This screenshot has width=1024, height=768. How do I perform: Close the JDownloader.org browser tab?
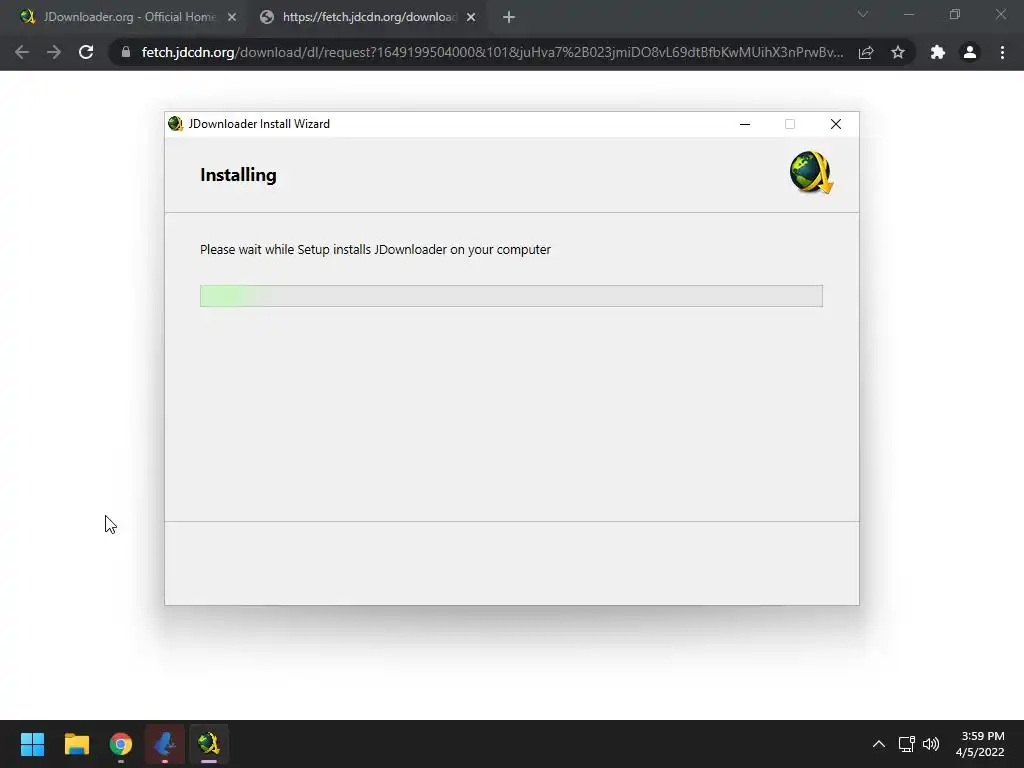pos(232,18)
